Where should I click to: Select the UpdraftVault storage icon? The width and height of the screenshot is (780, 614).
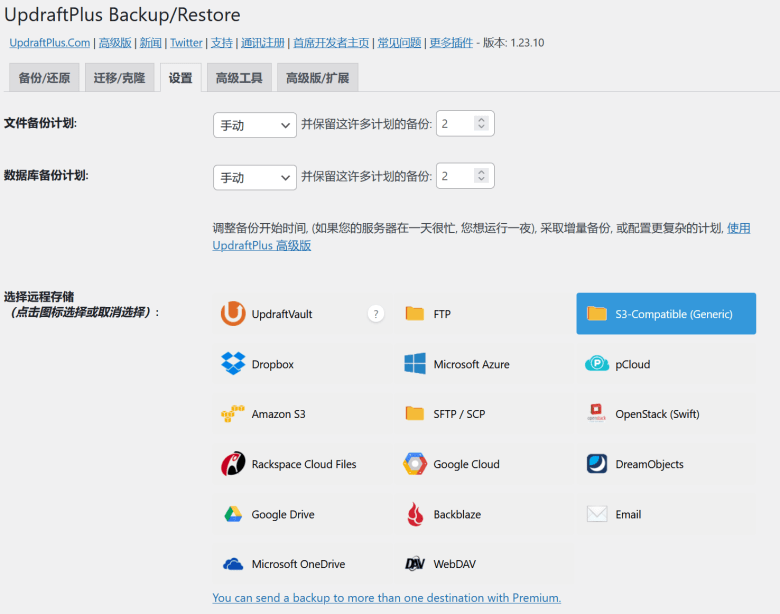click(233, 314)
